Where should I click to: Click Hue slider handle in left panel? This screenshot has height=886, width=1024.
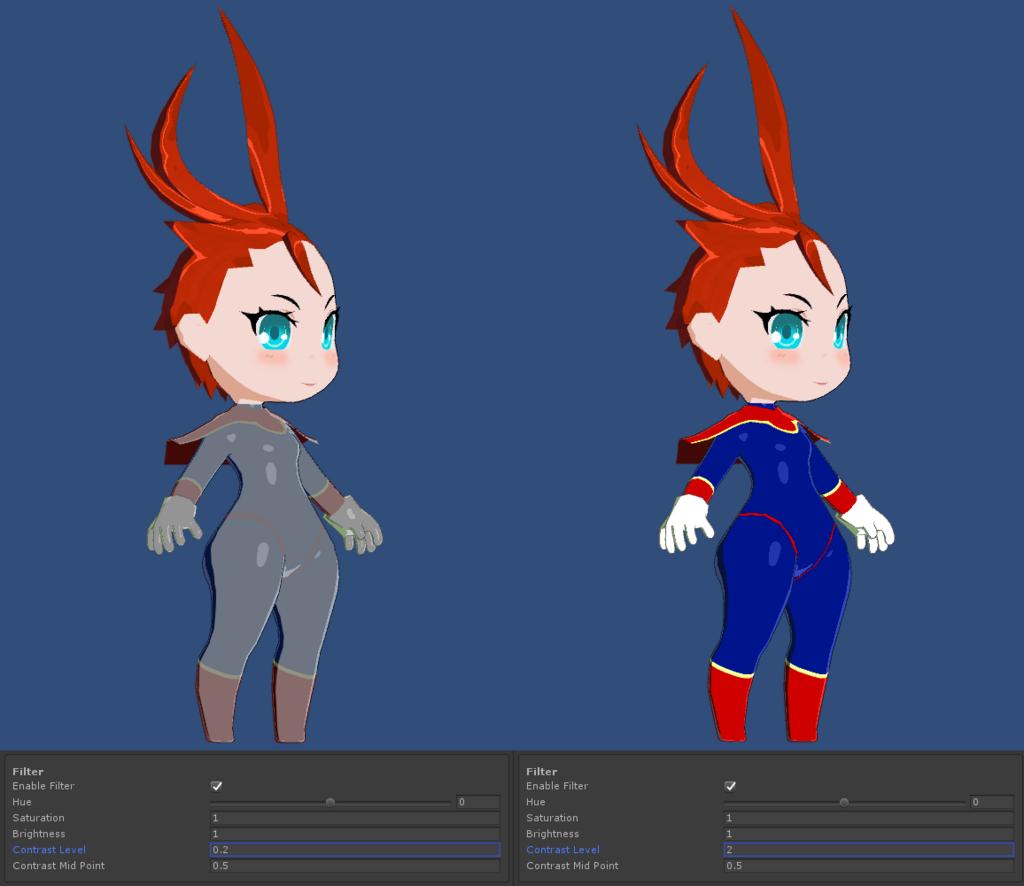330,802
